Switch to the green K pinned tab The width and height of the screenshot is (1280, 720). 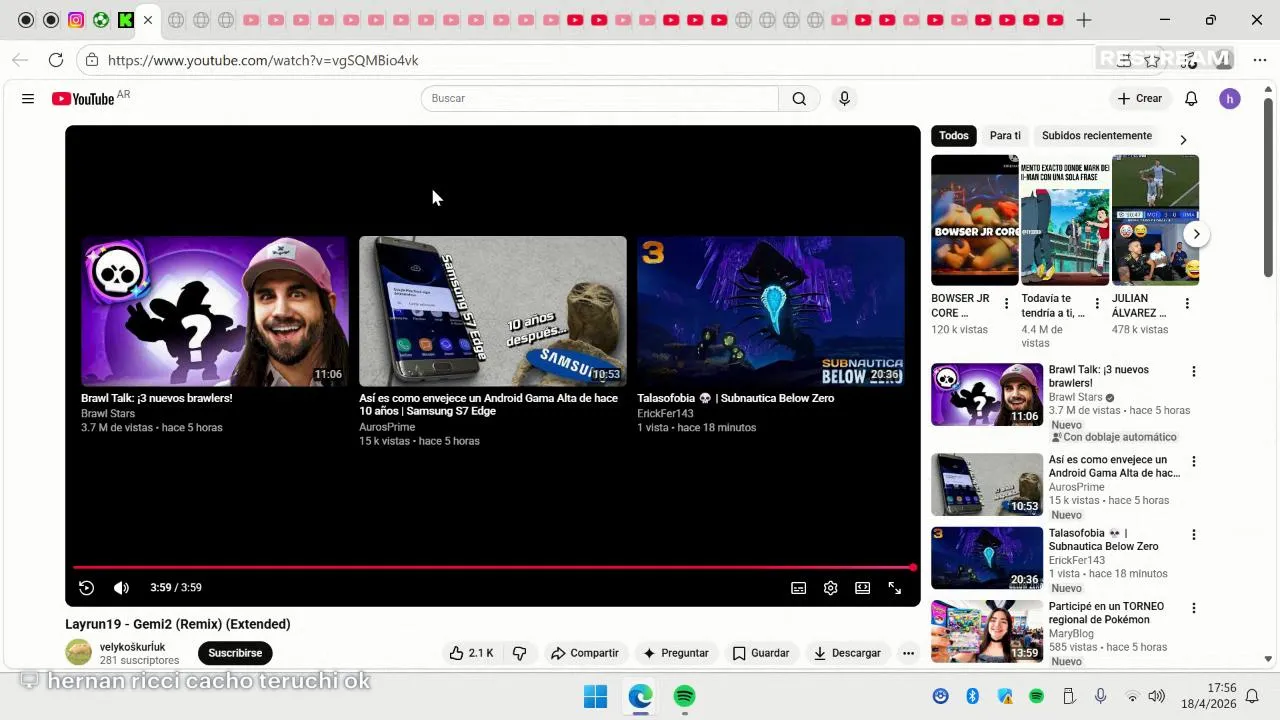tap(125, 20)
